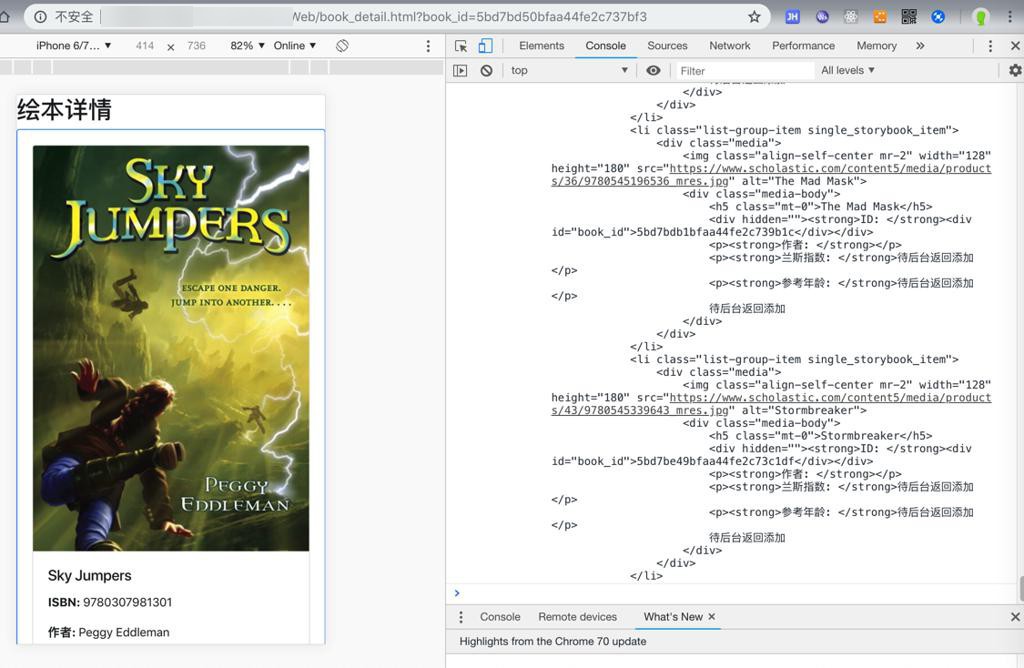Click the author name Peggy Eddleman
The width and height of the screenshot is (1024, 668).
tap(123, 632)
